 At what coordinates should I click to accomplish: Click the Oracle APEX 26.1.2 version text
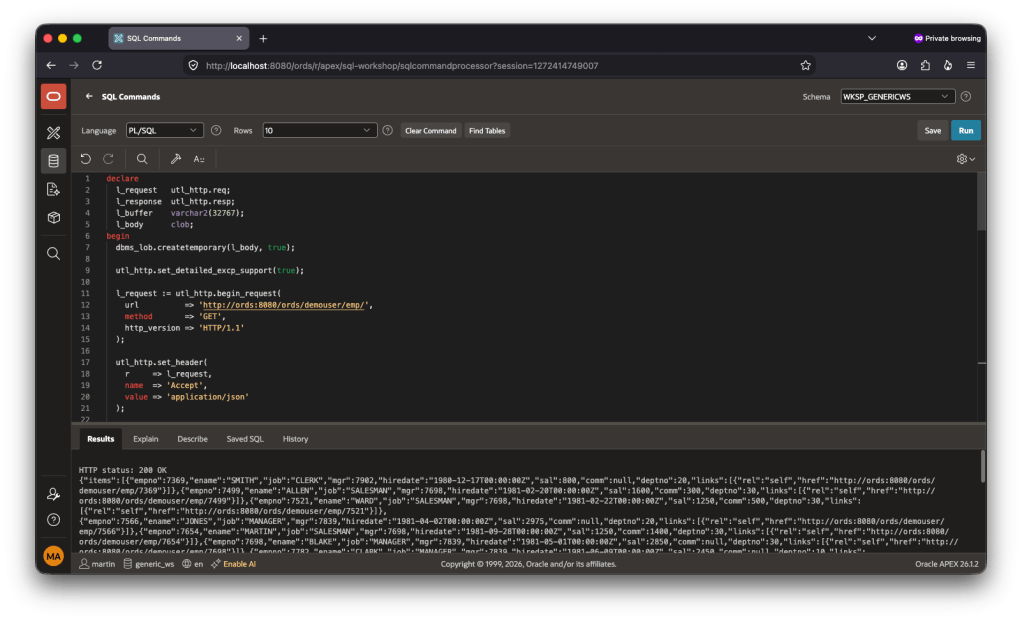pos(946,564)
